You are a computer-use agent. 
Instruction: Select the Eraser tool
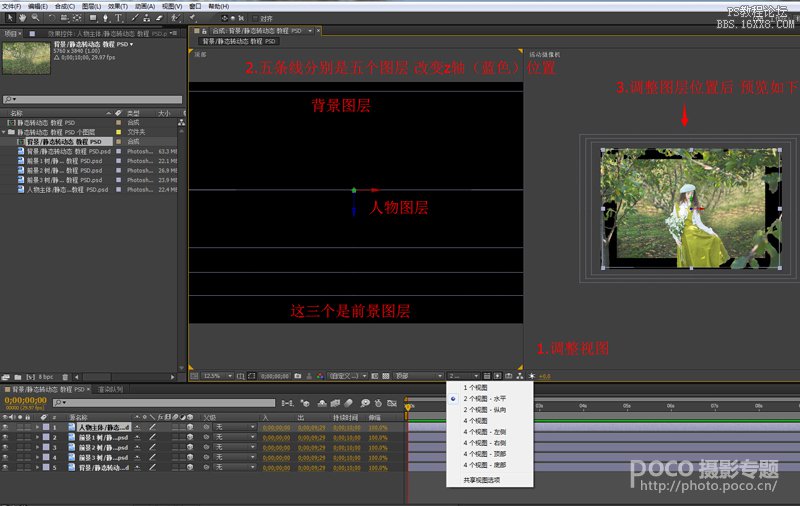(159, 18)
